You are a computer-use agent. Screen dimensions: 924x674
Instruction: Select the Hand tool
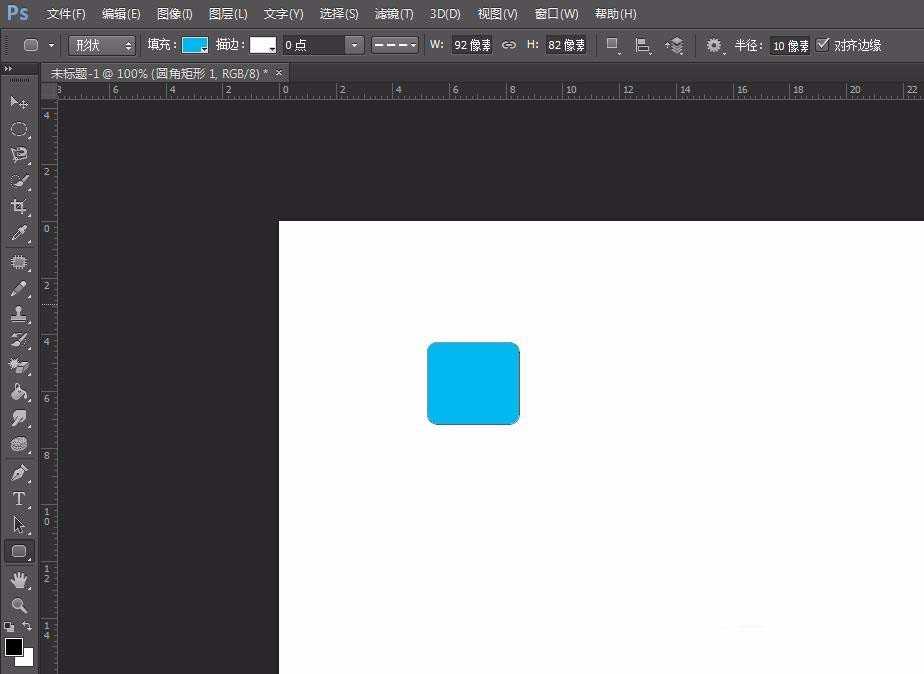pyautogui.click(x=19, y=579)
